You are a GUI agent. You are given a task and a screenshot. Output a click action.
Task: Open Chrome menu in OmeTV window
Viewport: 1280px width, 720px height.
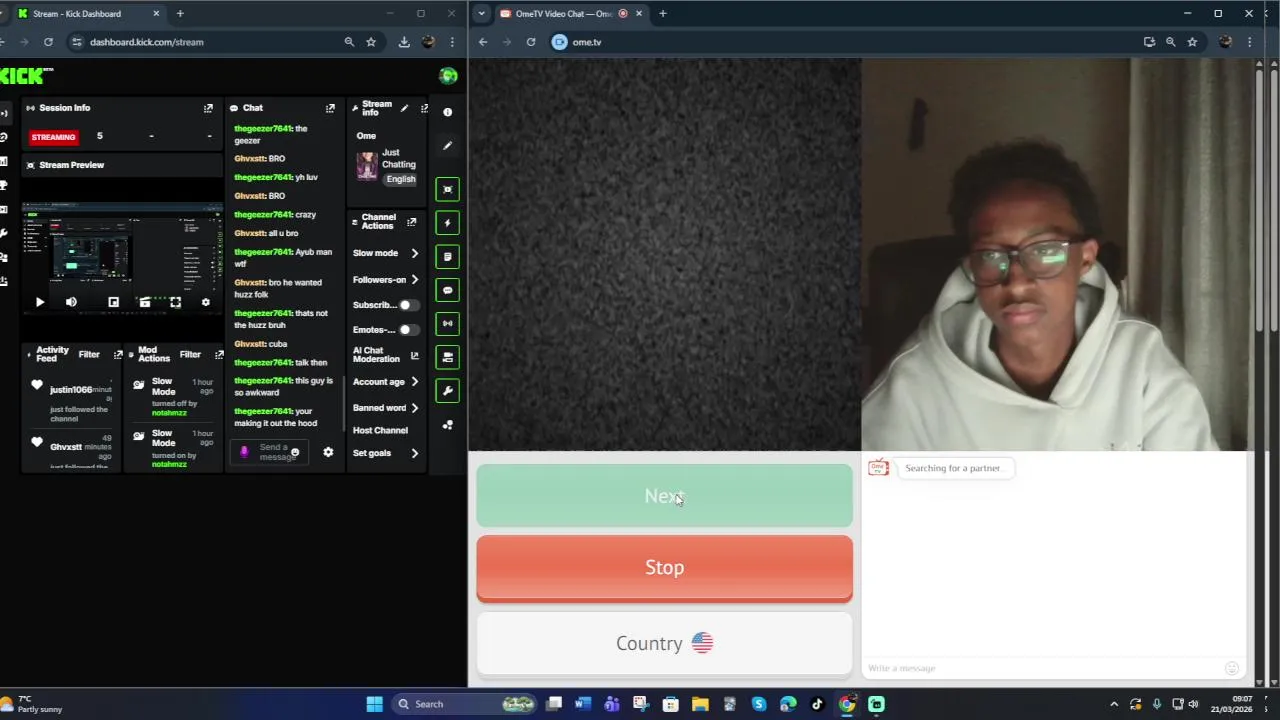(x=1249, y=42)
